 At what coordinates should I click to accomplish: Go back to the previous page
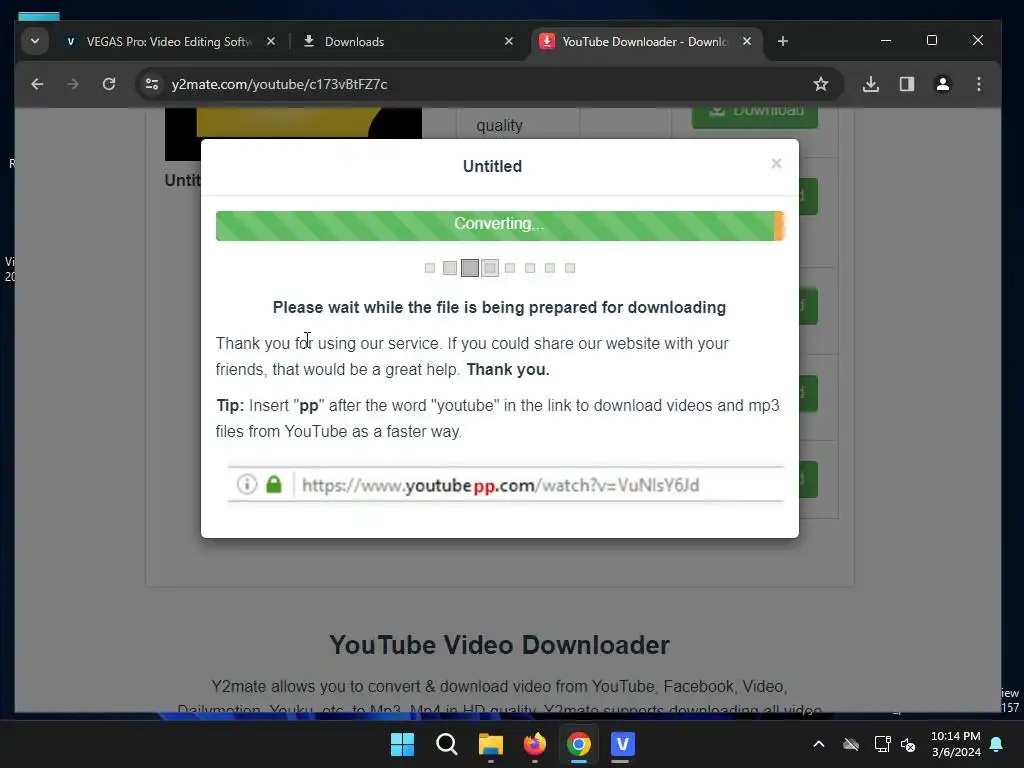point(37,84)
